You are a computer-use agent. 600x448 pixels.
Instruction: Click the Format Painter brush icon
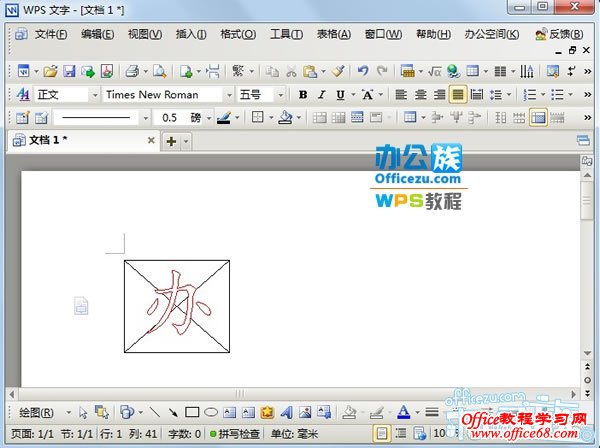click(338, 71)
